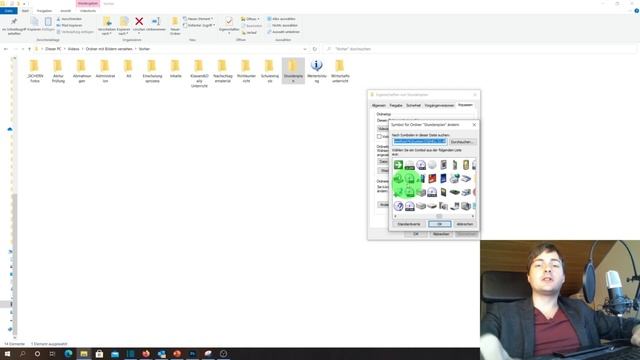Viewport: 640px width, 360px height.
Task: Pick the white sphere icon in symbol list
Action: pos(432,164)
